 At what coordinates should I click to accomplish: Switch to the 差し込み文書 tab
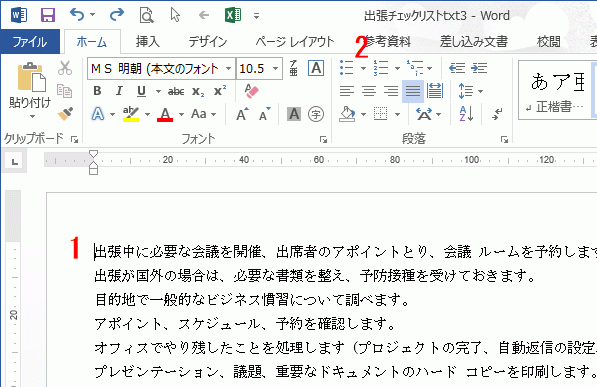[x=474, y=42]
